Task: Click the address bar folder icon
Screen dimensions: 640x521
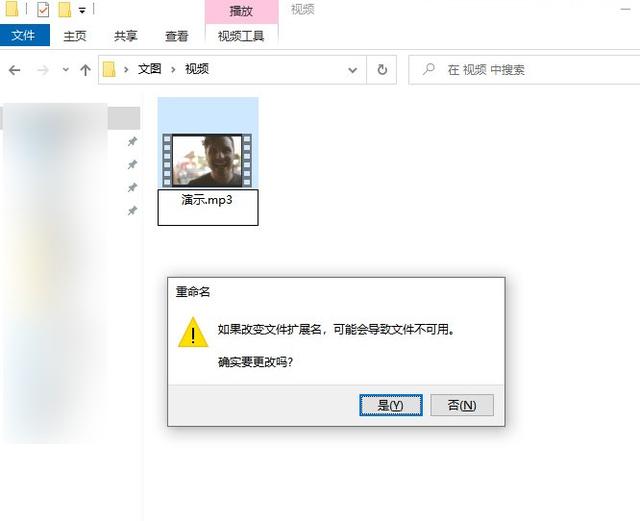Action: point(109,69)
